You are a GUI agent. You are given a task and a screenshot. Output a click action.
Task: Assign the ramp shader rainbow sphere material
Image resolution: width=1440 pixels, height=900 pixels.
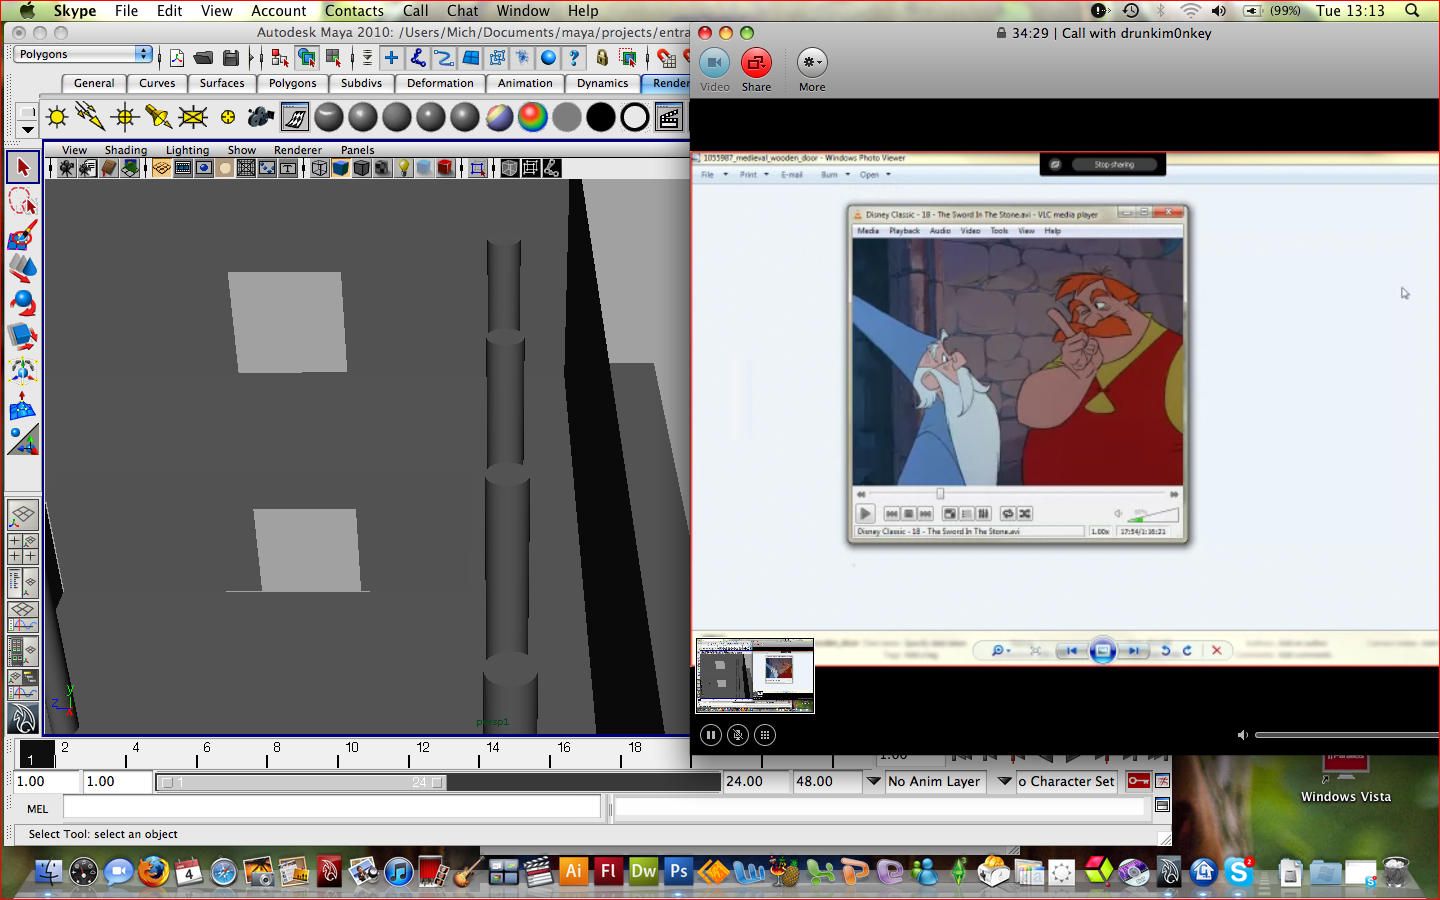(x=533, y=117)
